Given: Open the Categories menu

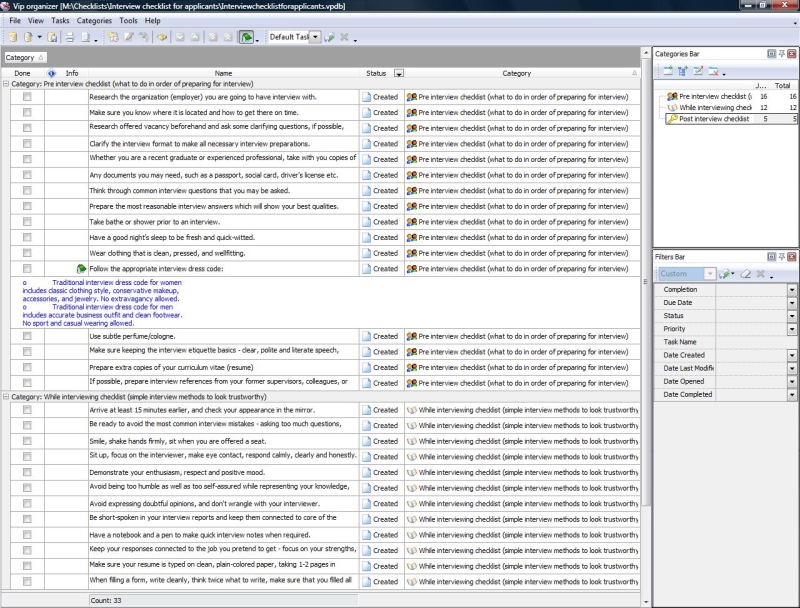Looking at the screenshot, I should click(94, 20).
